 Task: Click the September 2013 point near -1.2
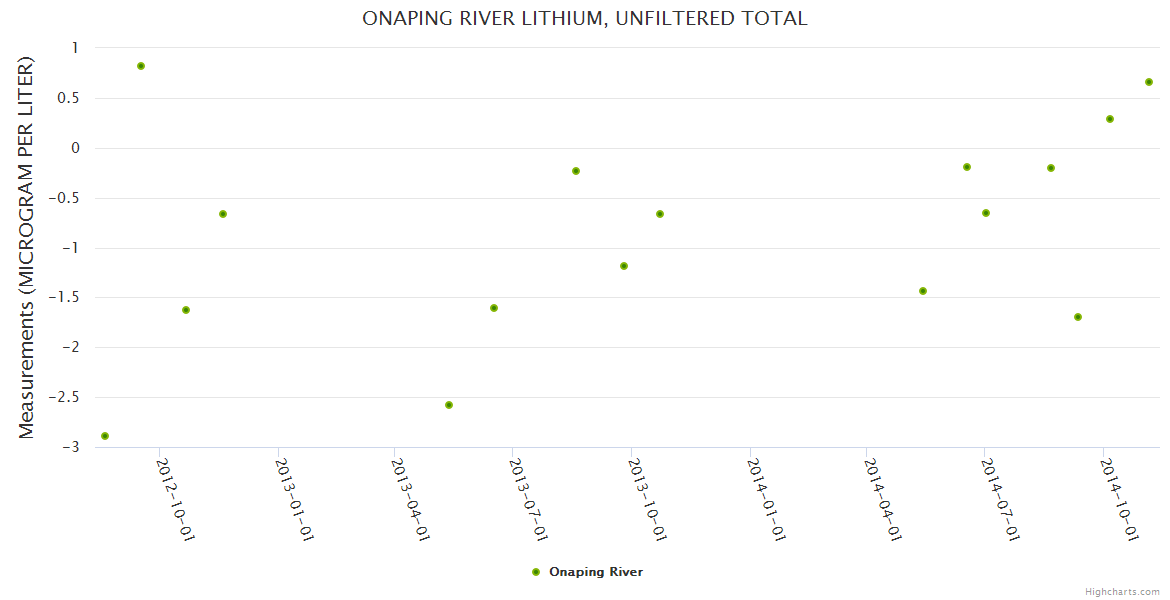[624, 266]
